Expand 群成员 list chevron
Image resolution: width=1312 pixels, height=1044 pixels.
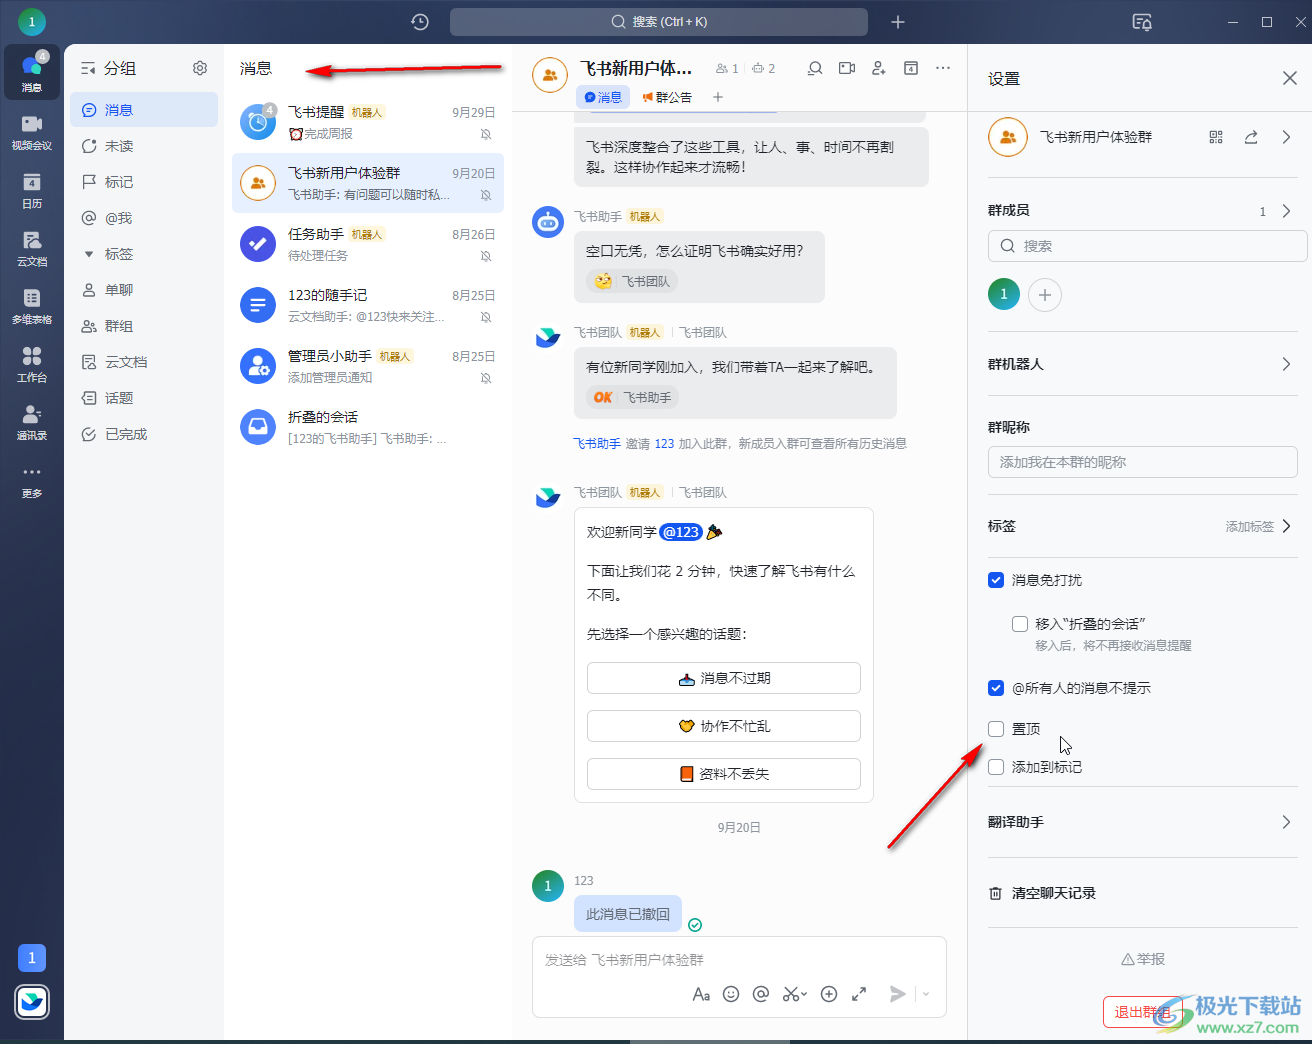pyautogui.click(x=1286, y=211)
